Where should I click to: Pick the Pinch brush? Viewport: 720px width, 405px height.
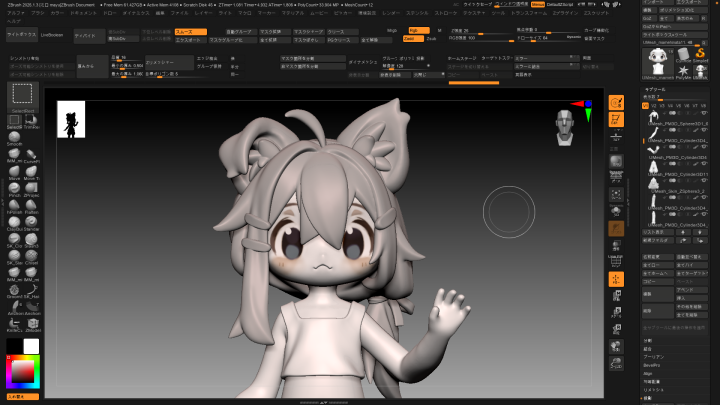14,189
